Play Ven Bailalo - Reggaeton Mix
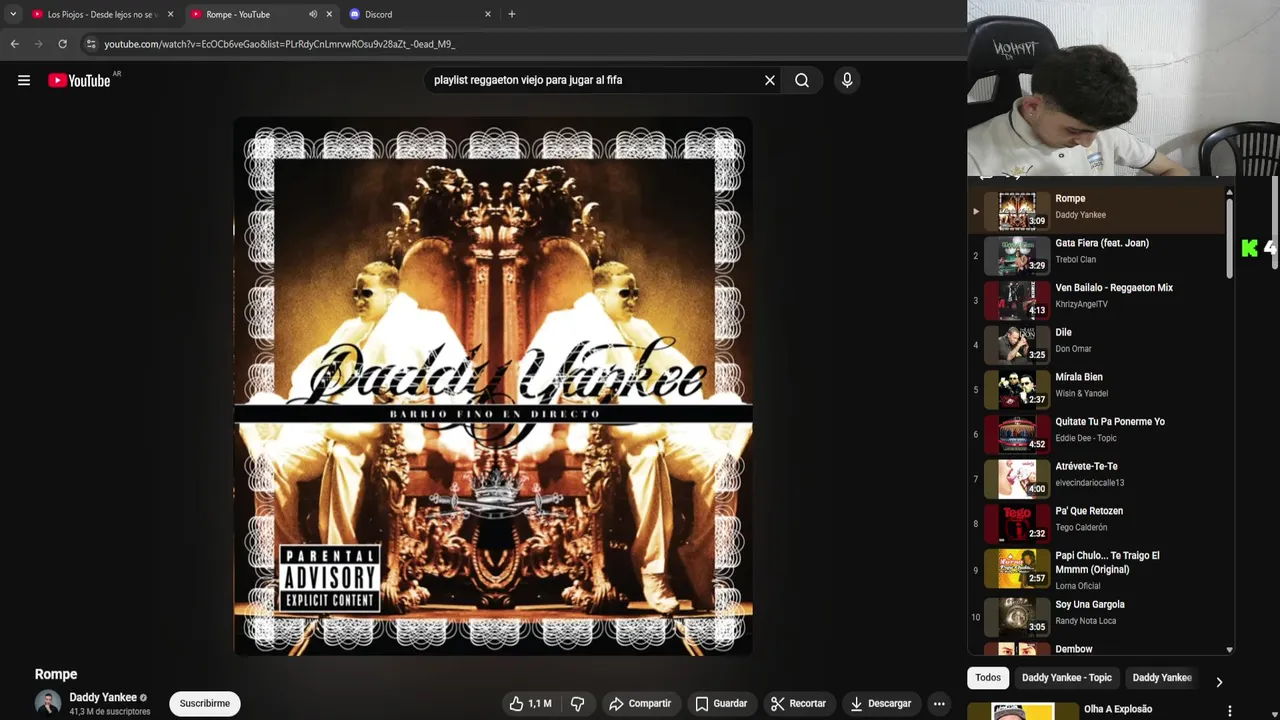The height and width of the screenshot is (720, 1280). [x=1097, y=300]
